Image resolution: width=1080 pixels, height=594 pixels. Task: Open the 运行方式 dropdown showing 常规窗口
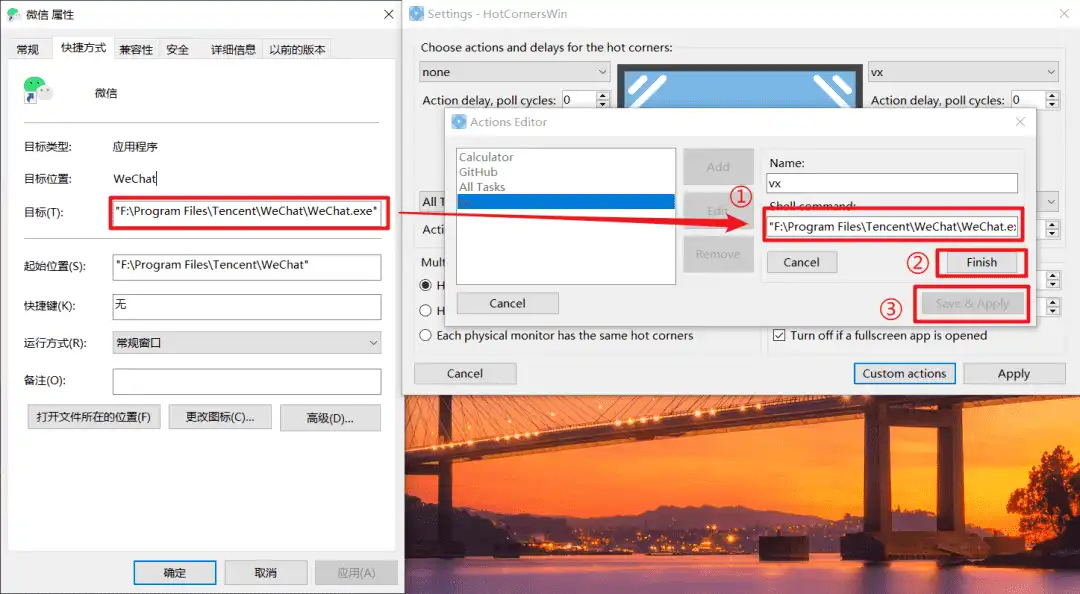247,342
